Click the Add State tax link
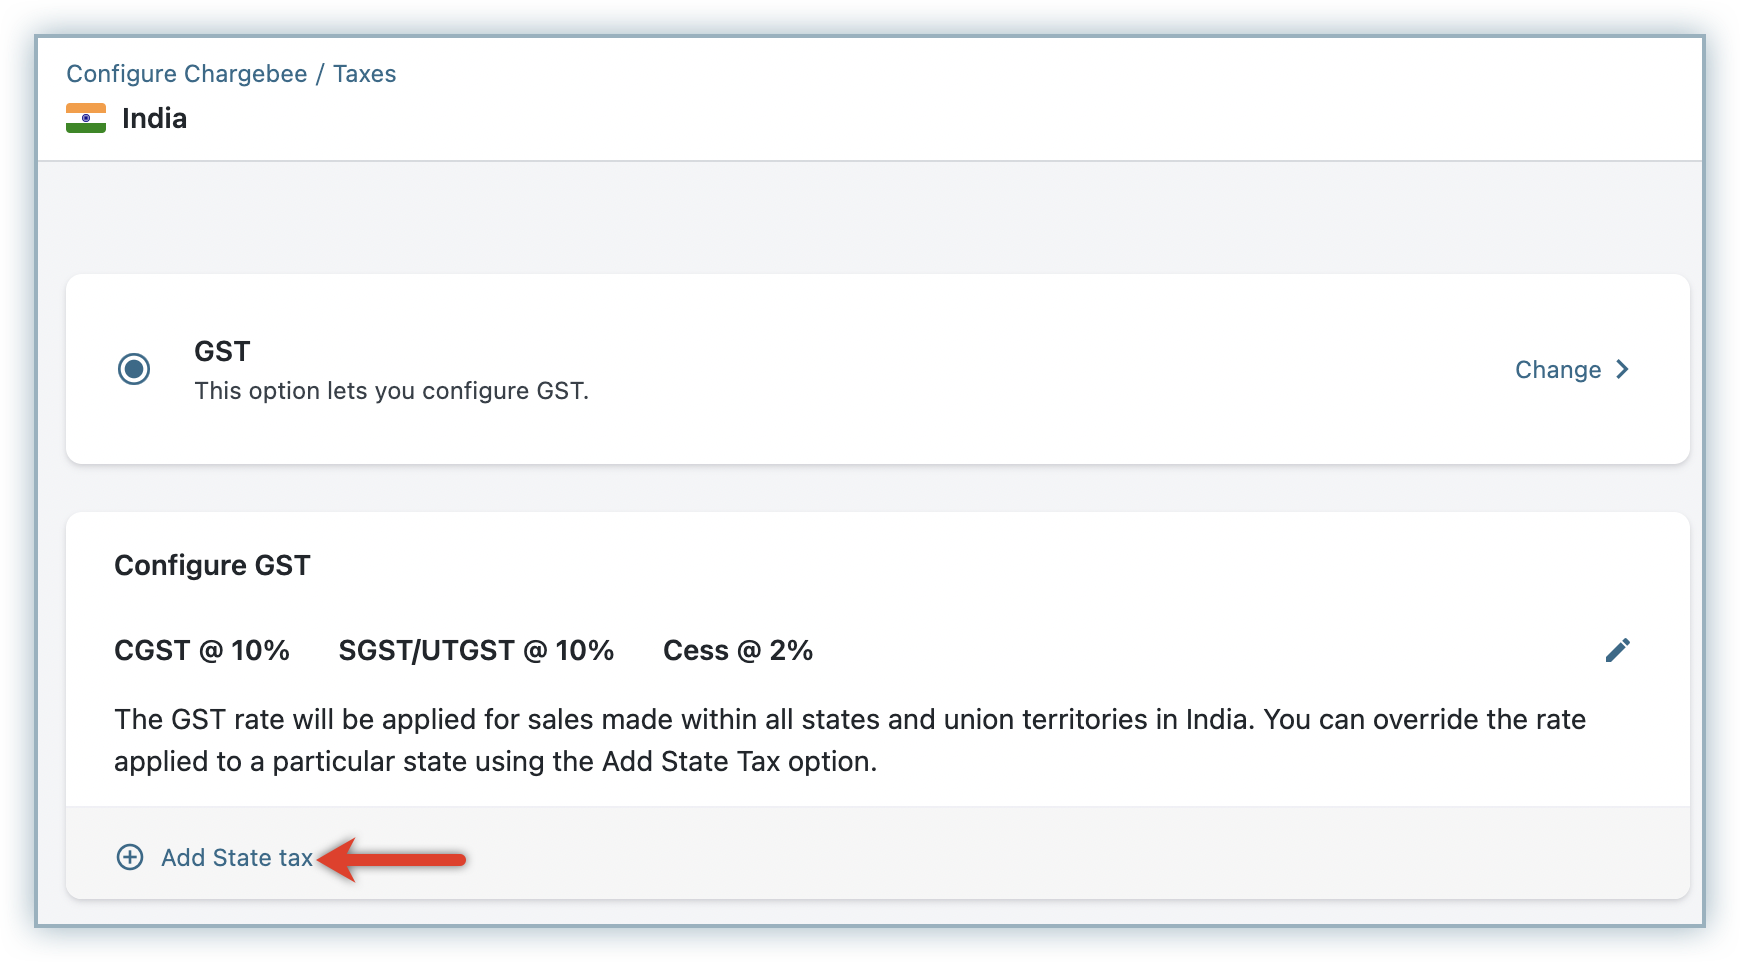This screenshot has width=1740, height=962. (237, 858)
